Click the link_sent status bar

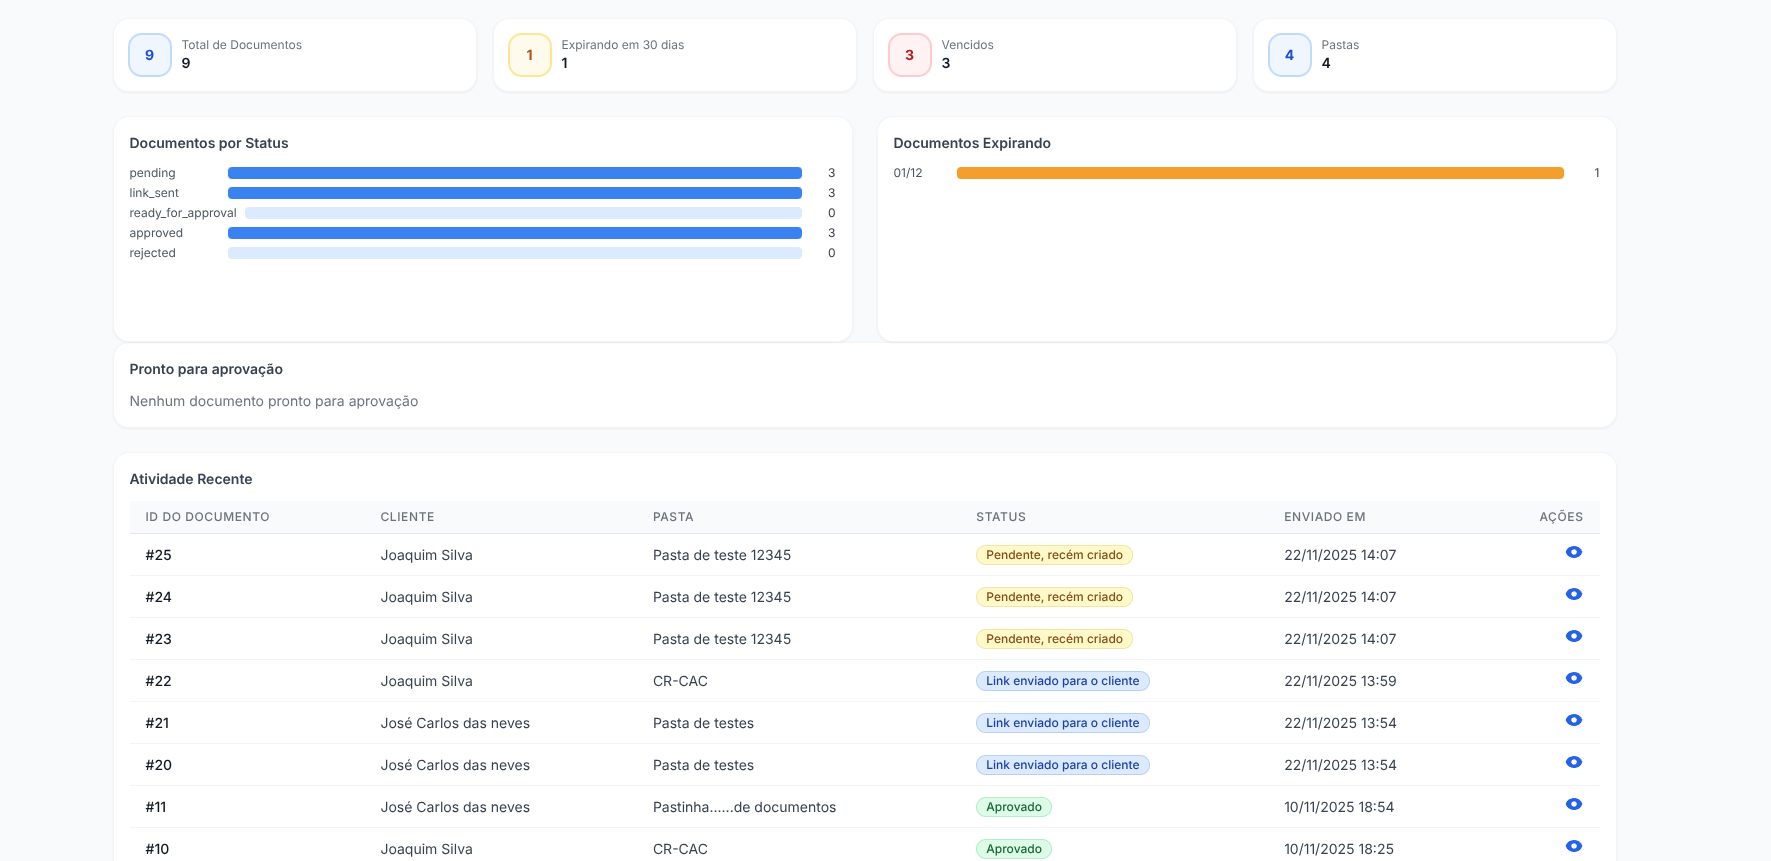[515, 193]
